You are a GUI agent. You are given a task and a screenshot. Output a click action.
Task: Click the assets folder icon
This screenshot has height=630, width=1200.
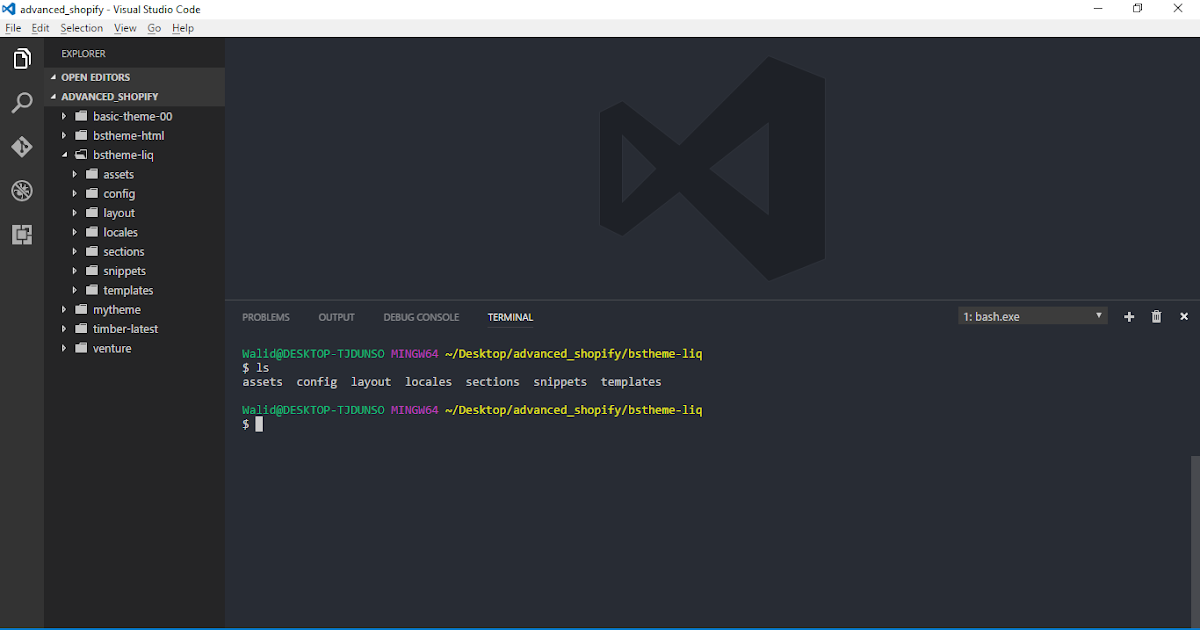(92, 174)
